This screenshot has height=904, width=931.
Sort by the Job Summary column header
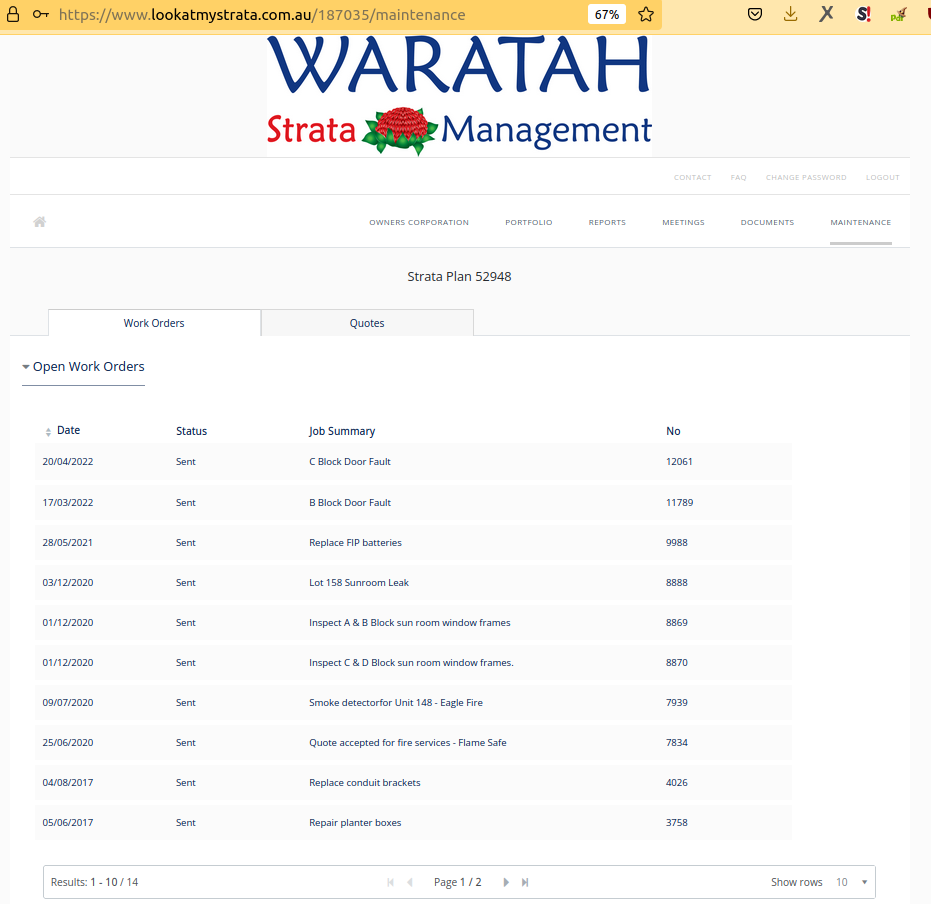(x=342, y=431)
